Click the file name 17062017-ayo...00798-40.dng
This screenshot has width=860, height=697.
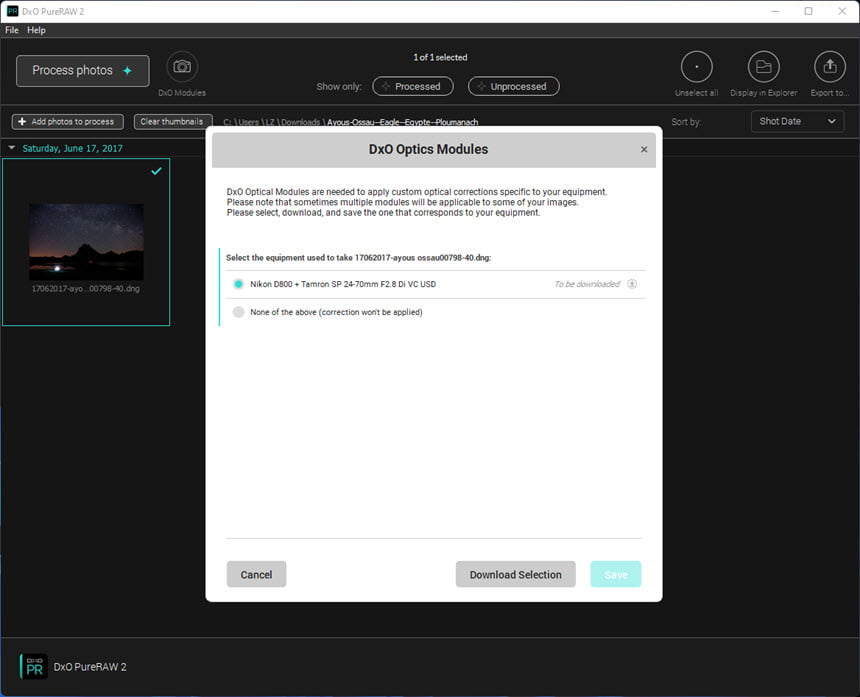pyautogui.click(x=86, y=288)
